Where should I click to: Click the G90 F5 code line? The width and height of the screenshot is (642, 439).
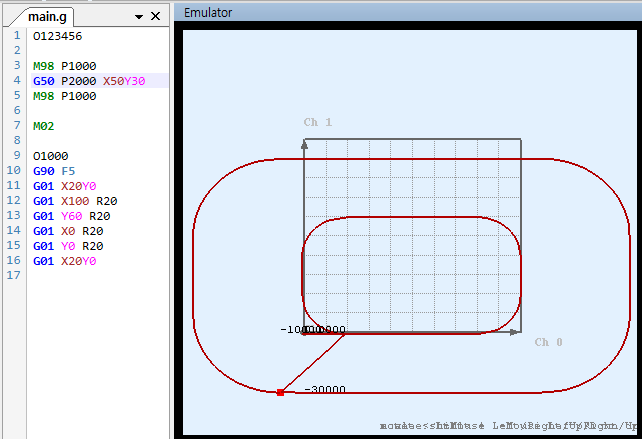[54, 171]
